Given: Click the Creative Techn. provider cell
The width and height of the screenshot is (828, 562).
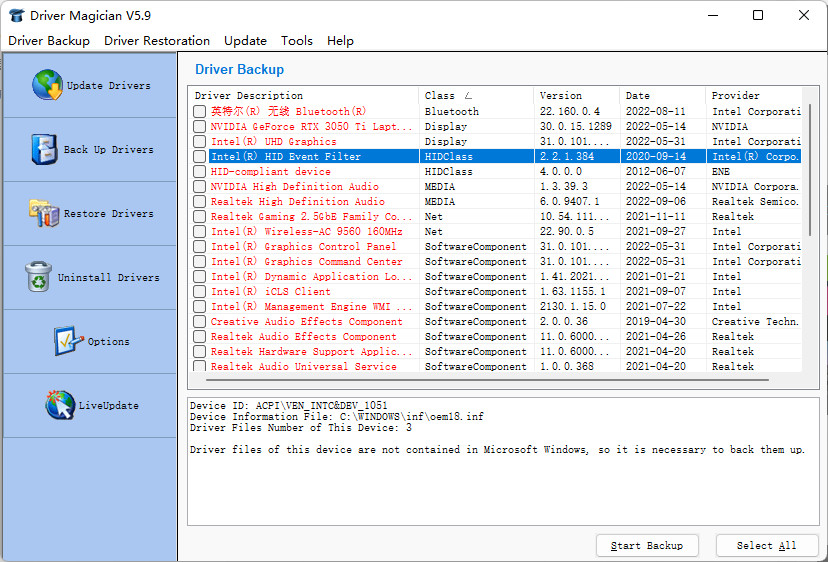Looking at the screenshot, I should click(755, 322).
